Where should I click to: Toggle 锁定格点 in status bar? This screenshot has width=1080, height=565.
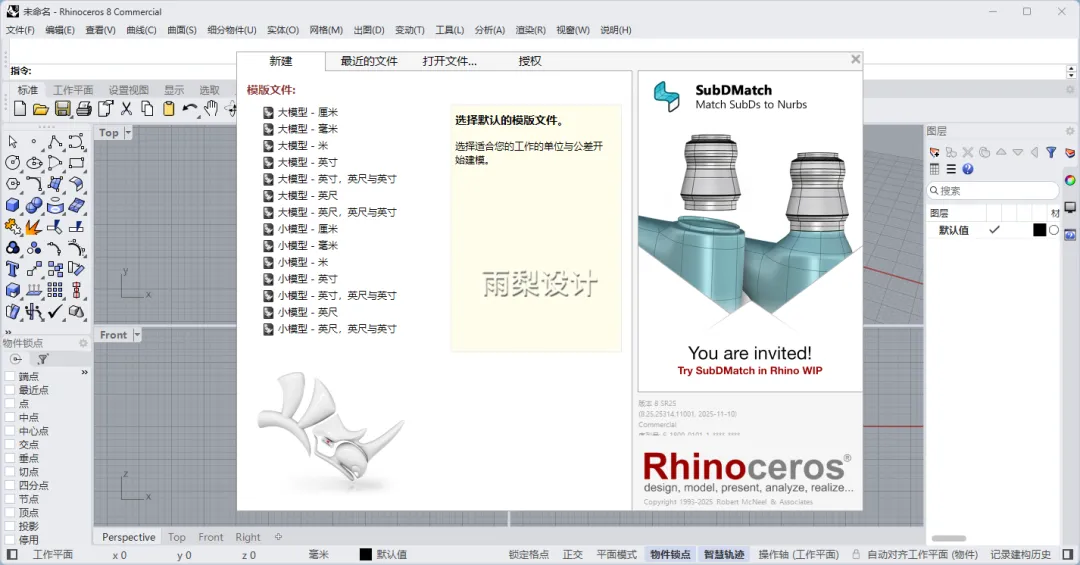(528, 554)
